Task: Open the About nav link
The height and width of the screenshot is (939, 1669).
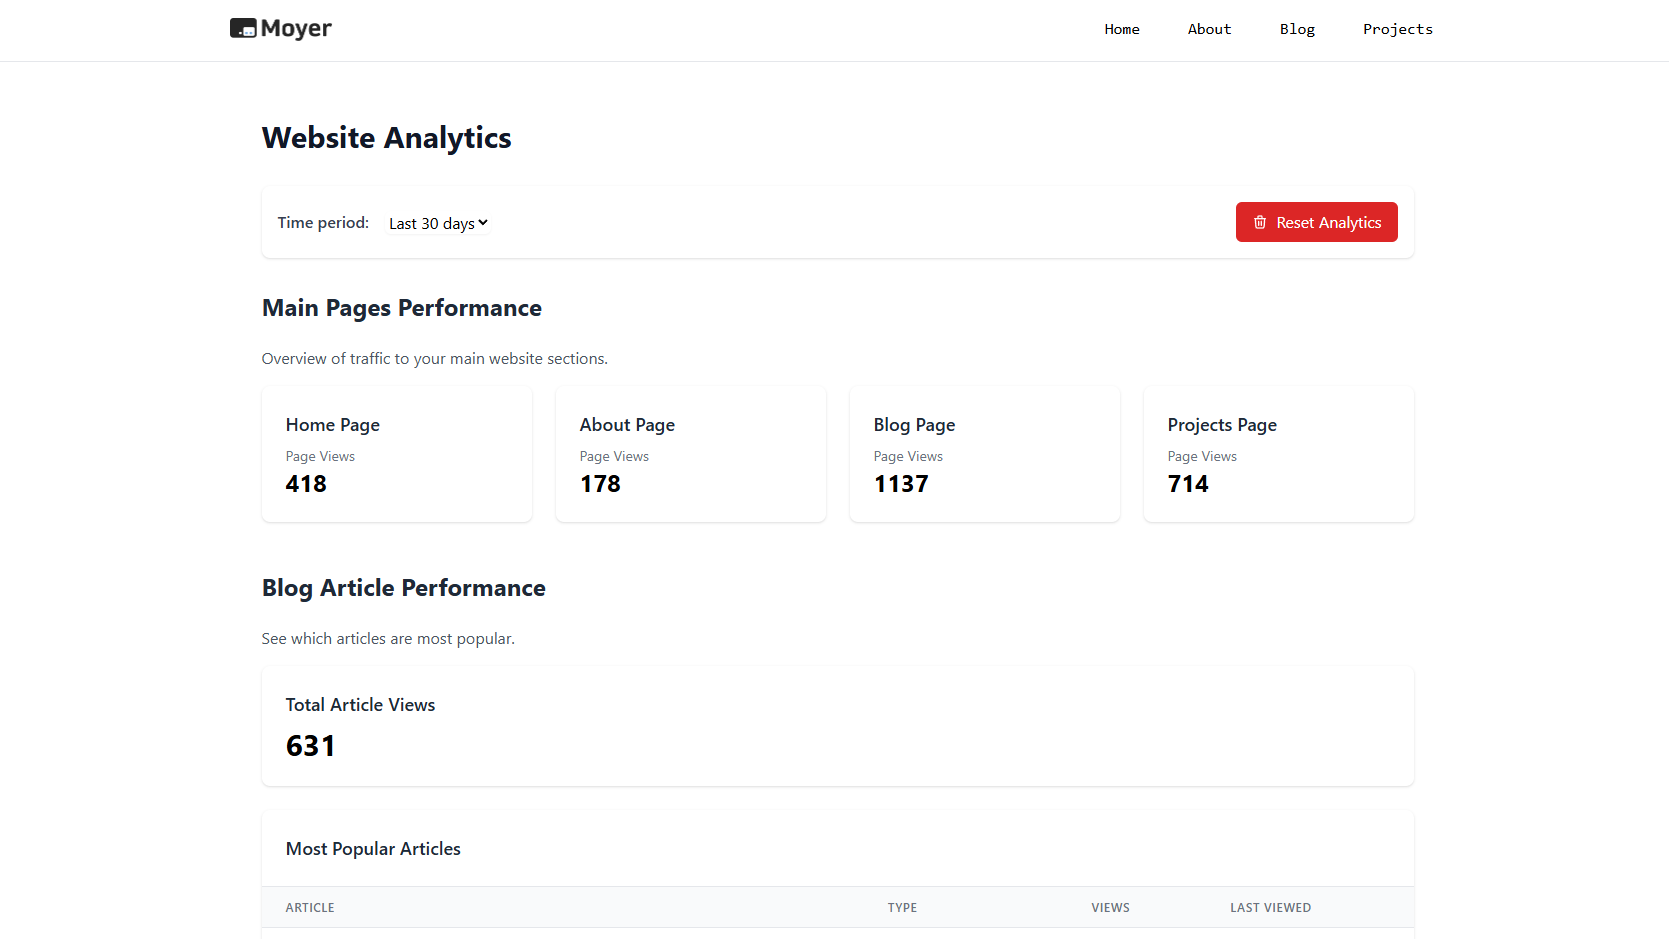Action: tap(1209, 29)
